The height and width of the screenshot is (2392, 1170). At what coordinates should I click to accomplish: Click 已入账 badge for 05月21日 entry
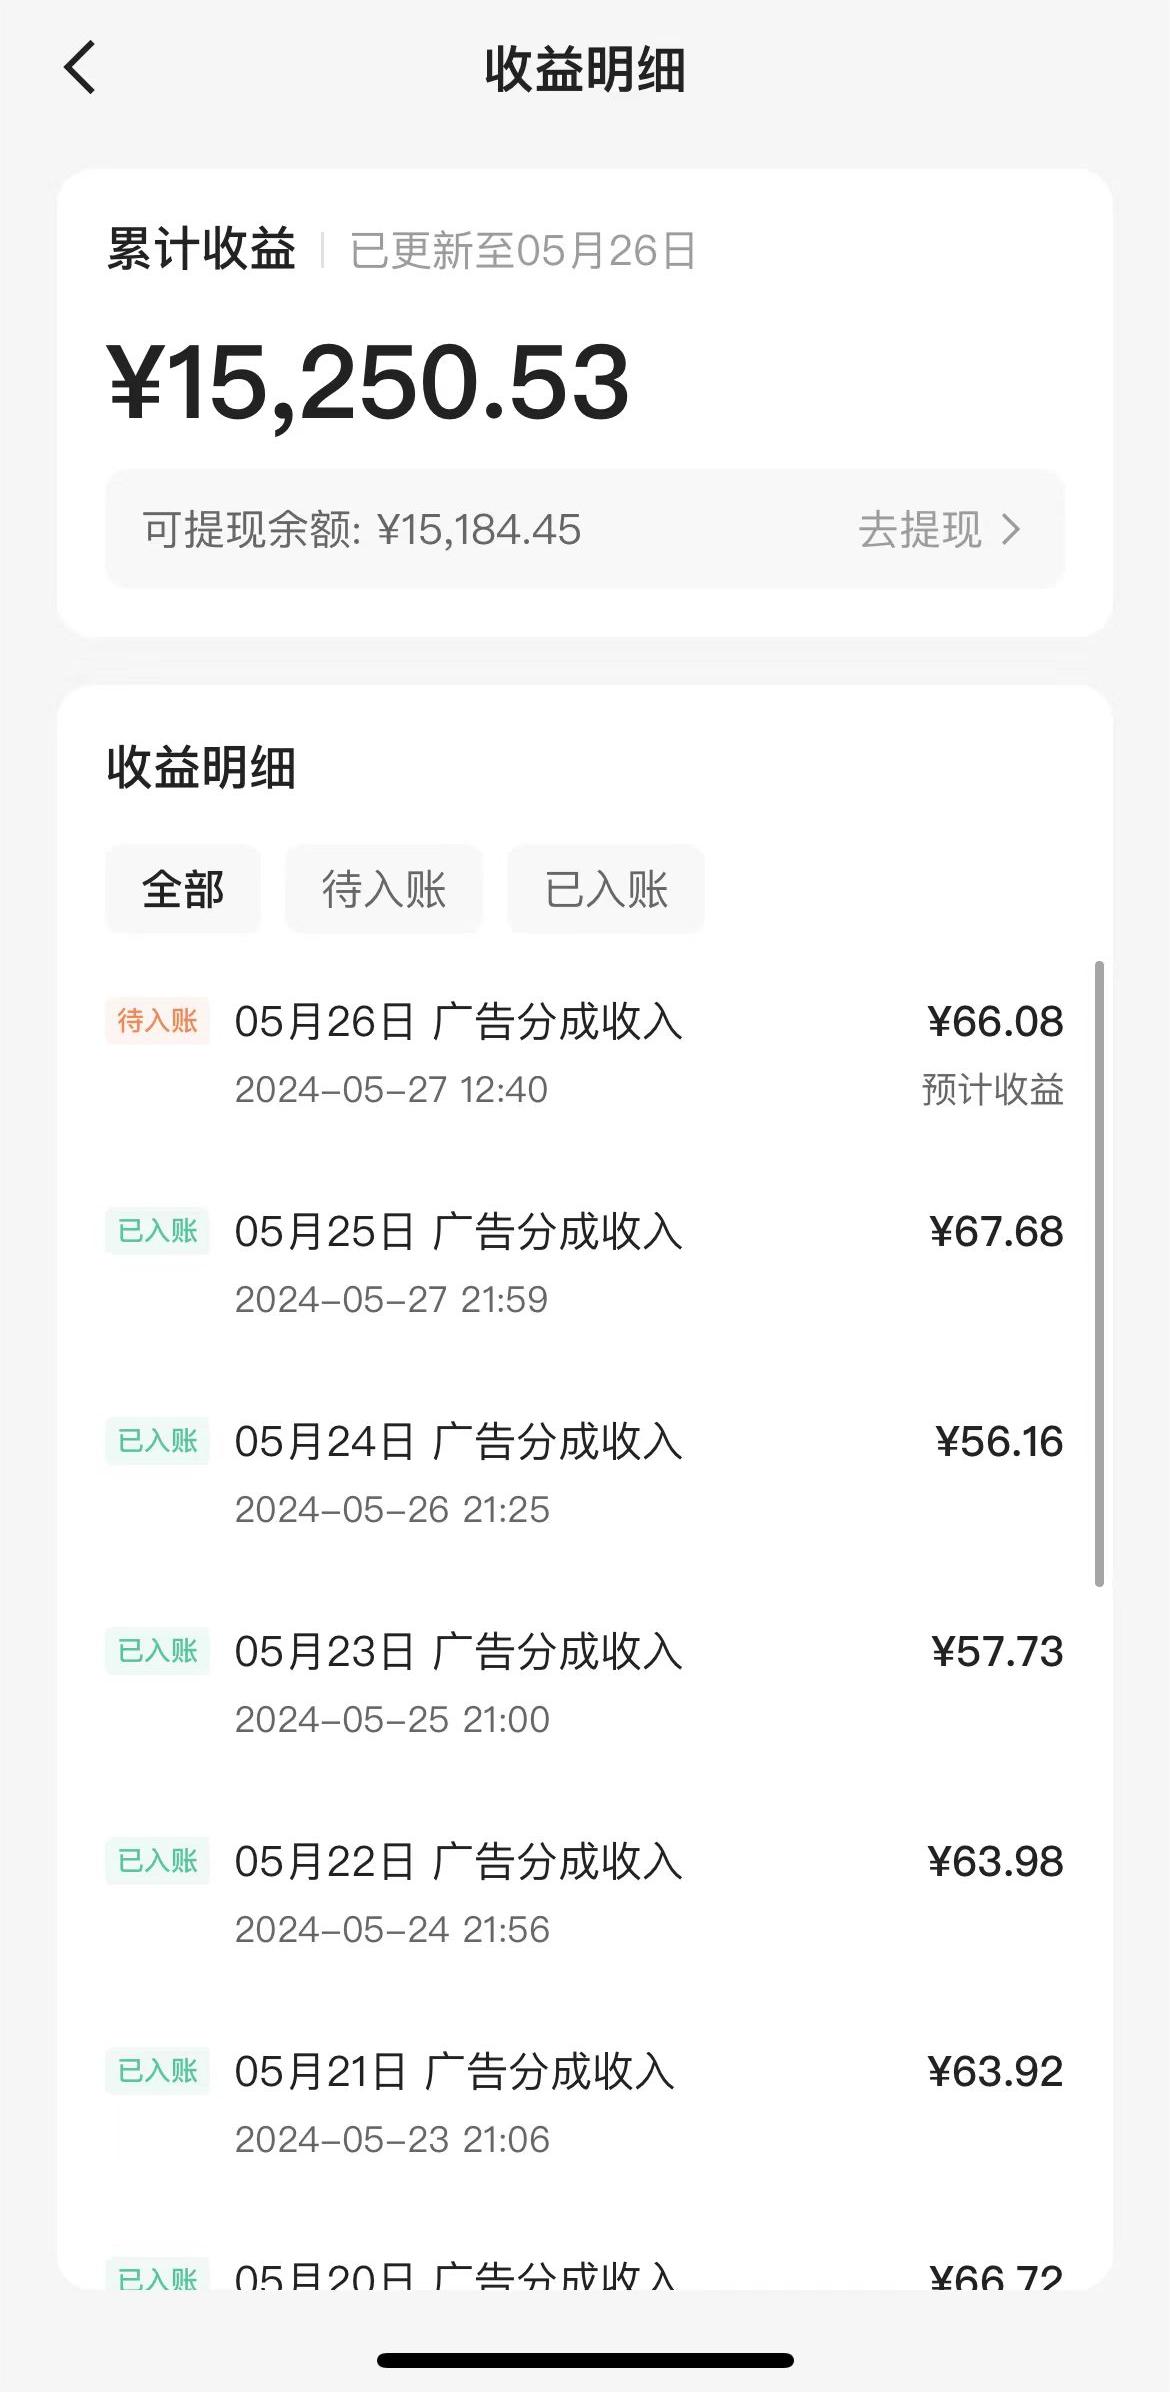click(x=157, y=2071)
